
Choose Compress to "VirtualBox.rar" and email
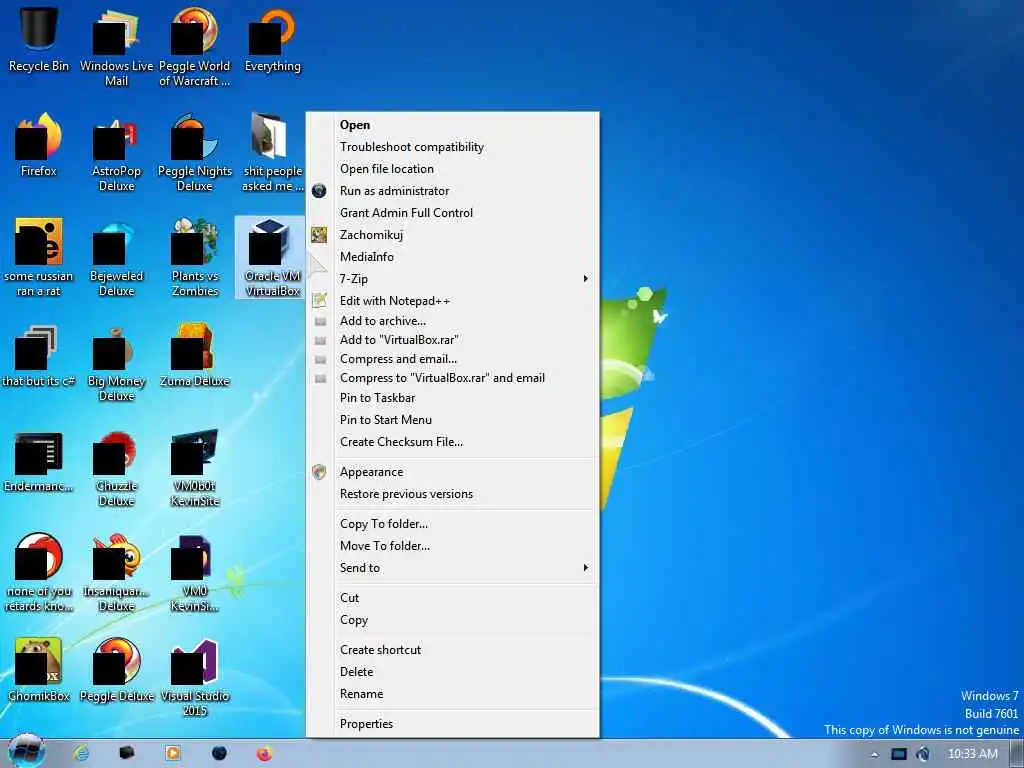pos(453,378)
